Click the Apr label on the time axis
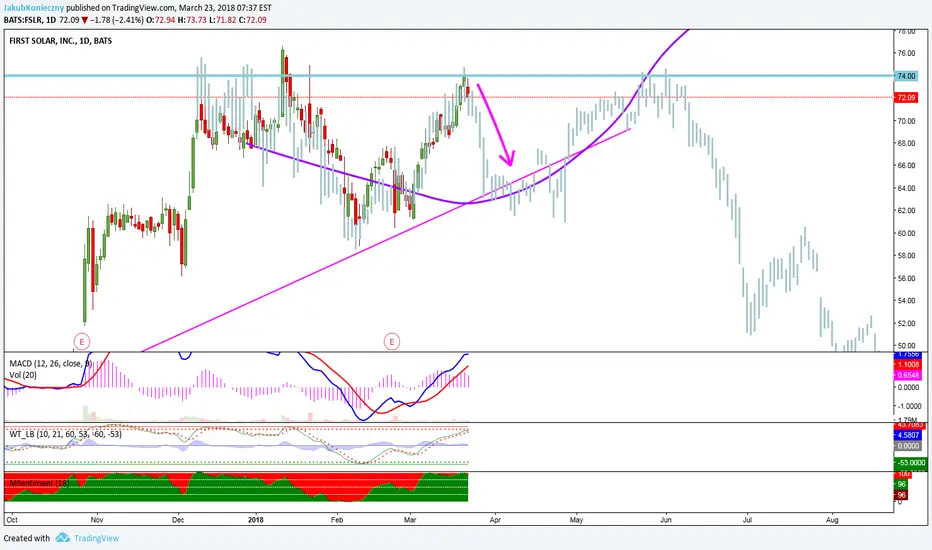 [x=495, y=520]
